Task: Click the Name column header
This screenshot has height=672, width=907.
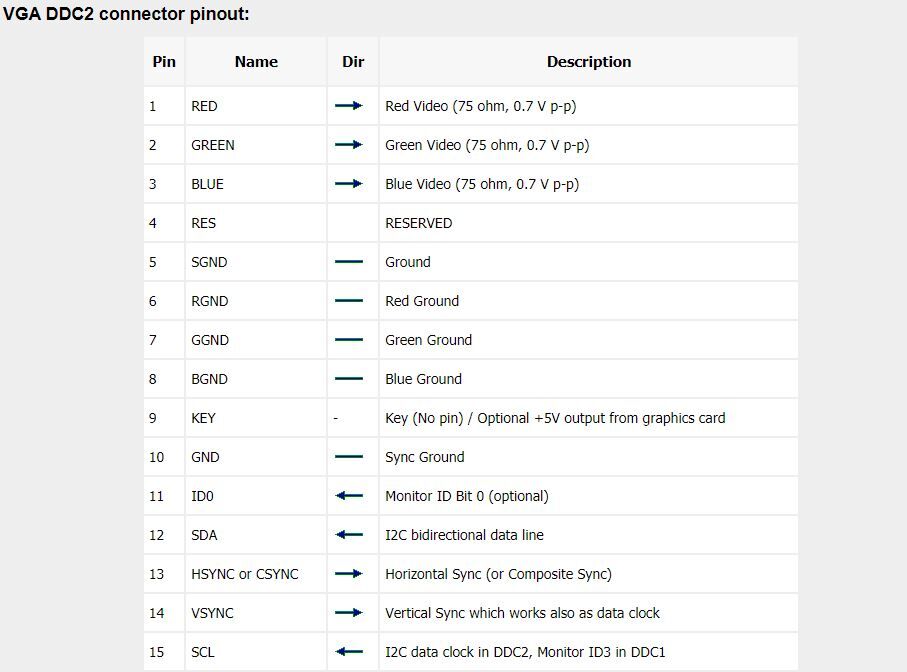Action: pos(256,61)
